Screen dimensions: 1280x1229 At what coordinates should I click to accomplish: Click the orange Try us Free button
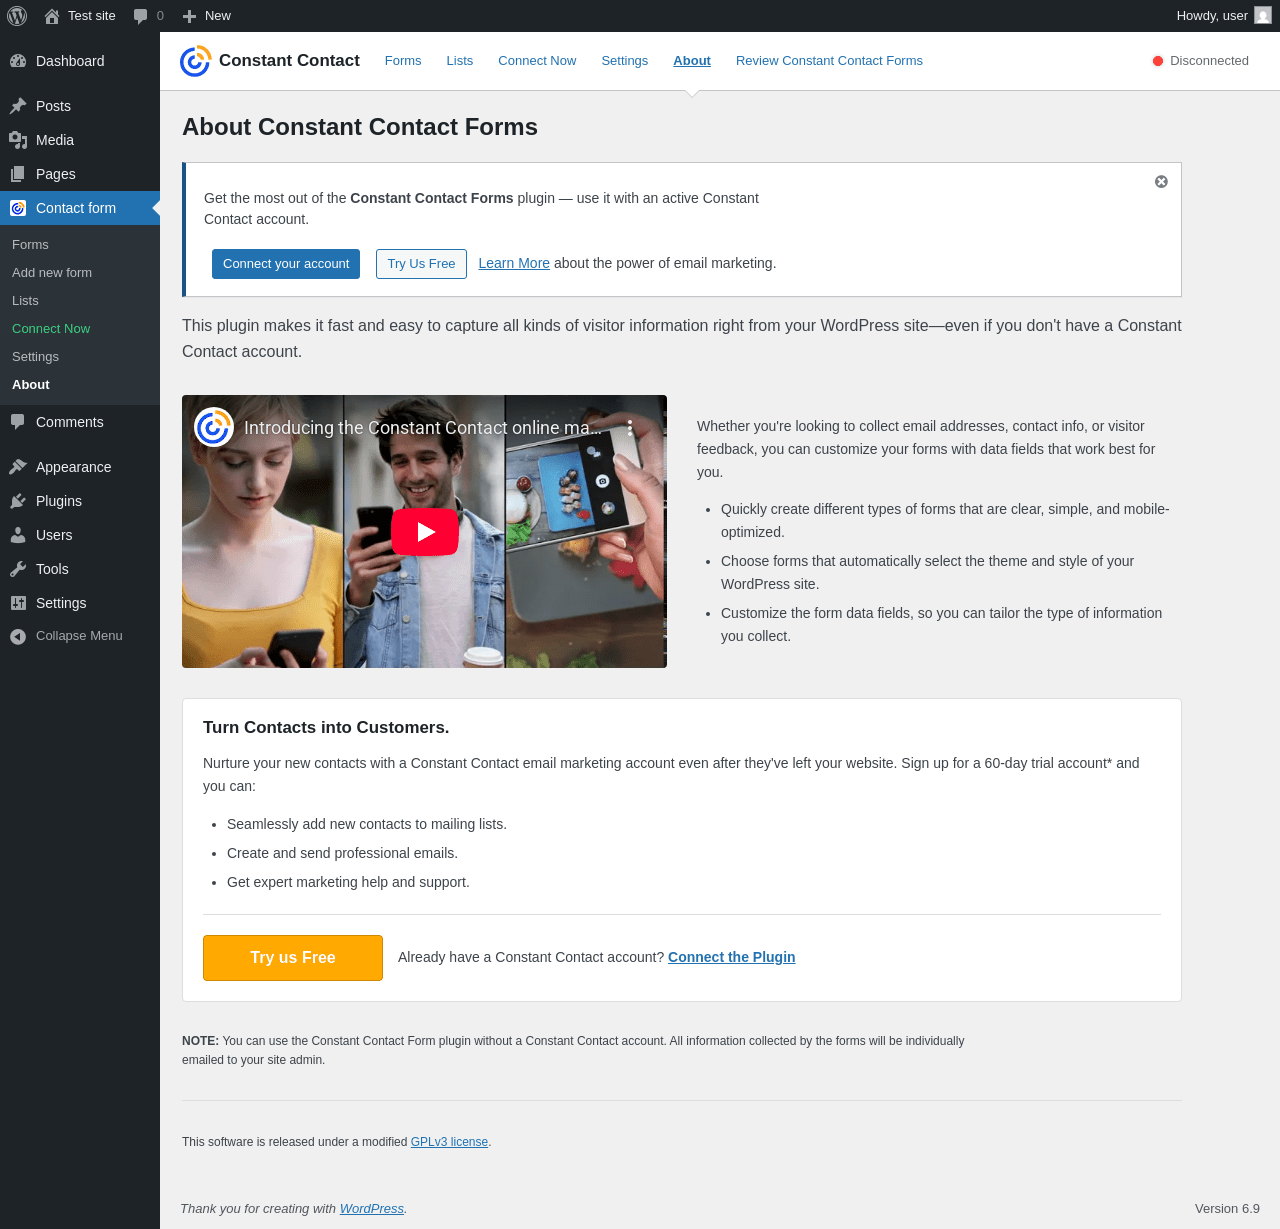(293, 958)
